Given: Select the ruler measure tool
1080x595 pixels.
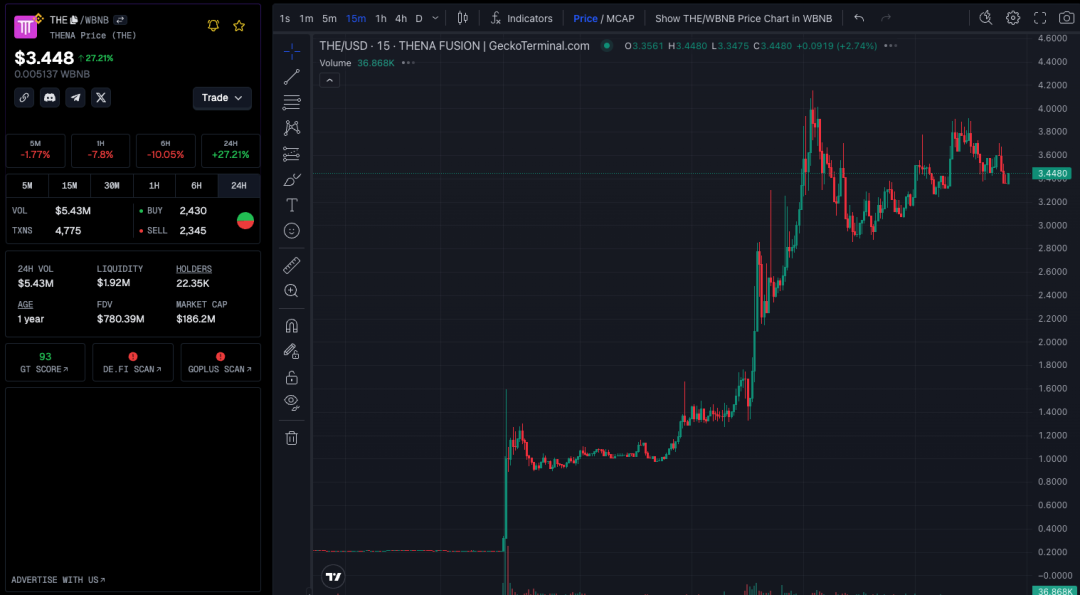Looking at the screenshot, I should coord(292,265).
